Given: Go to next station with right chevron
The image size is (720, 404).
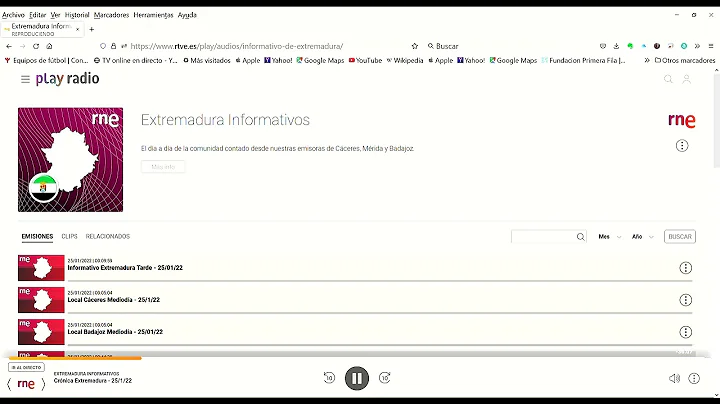Looking at the screenshot, I should 43,384.
